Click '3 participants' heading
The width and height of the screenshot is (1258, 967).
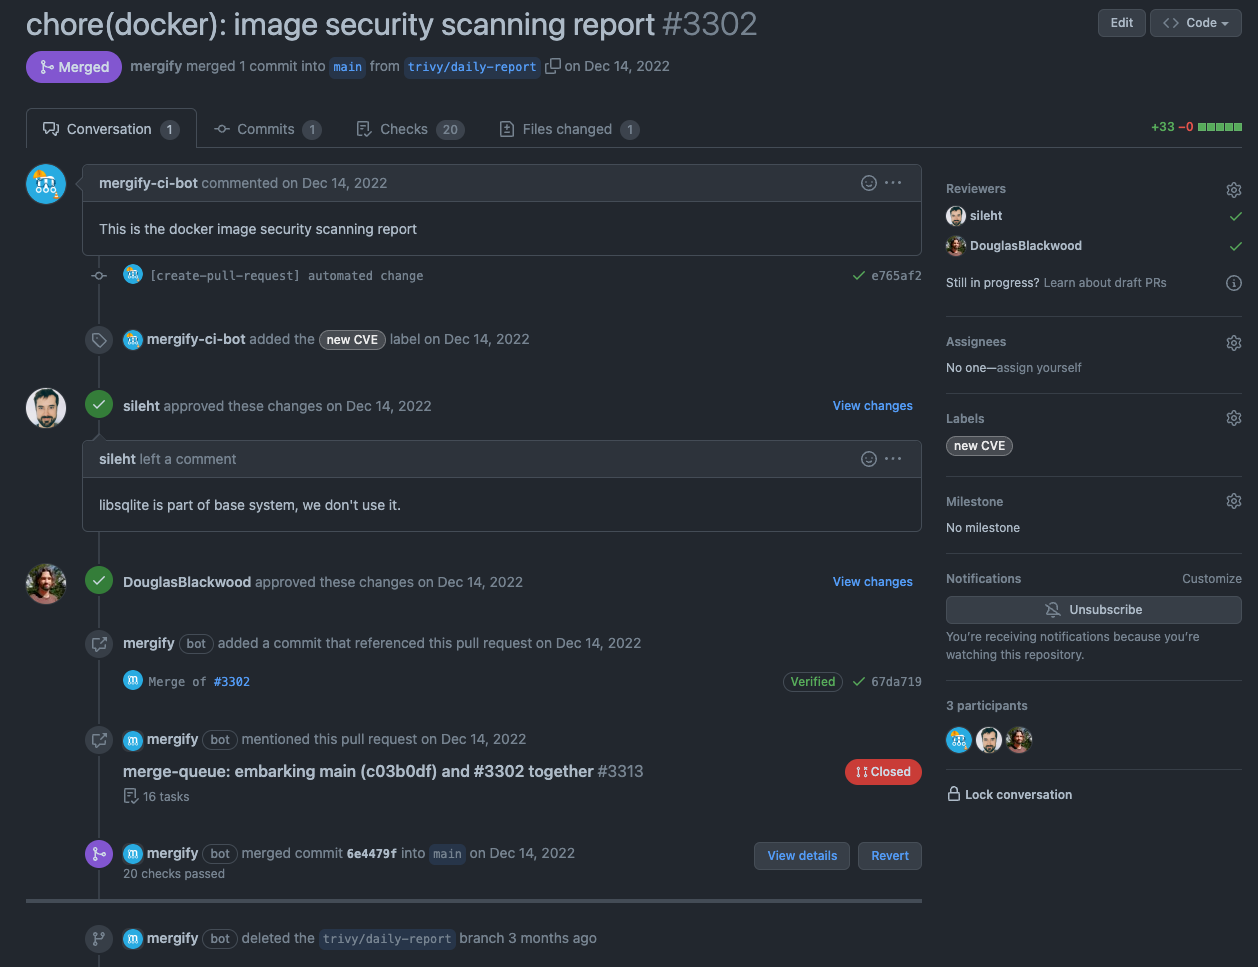coord(987,706)
